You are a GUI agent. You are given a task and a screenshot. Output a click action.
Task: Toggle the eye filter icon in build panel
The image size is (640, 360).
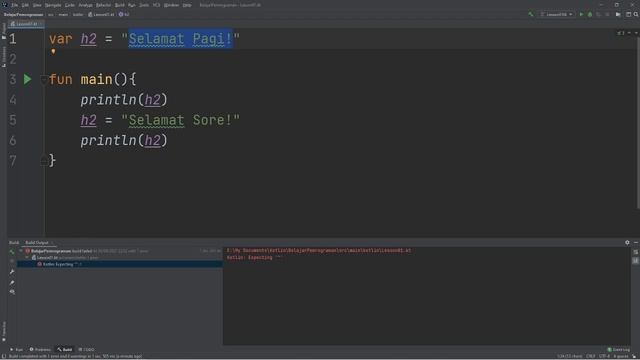pyautogui.click(x=12, y=292)
